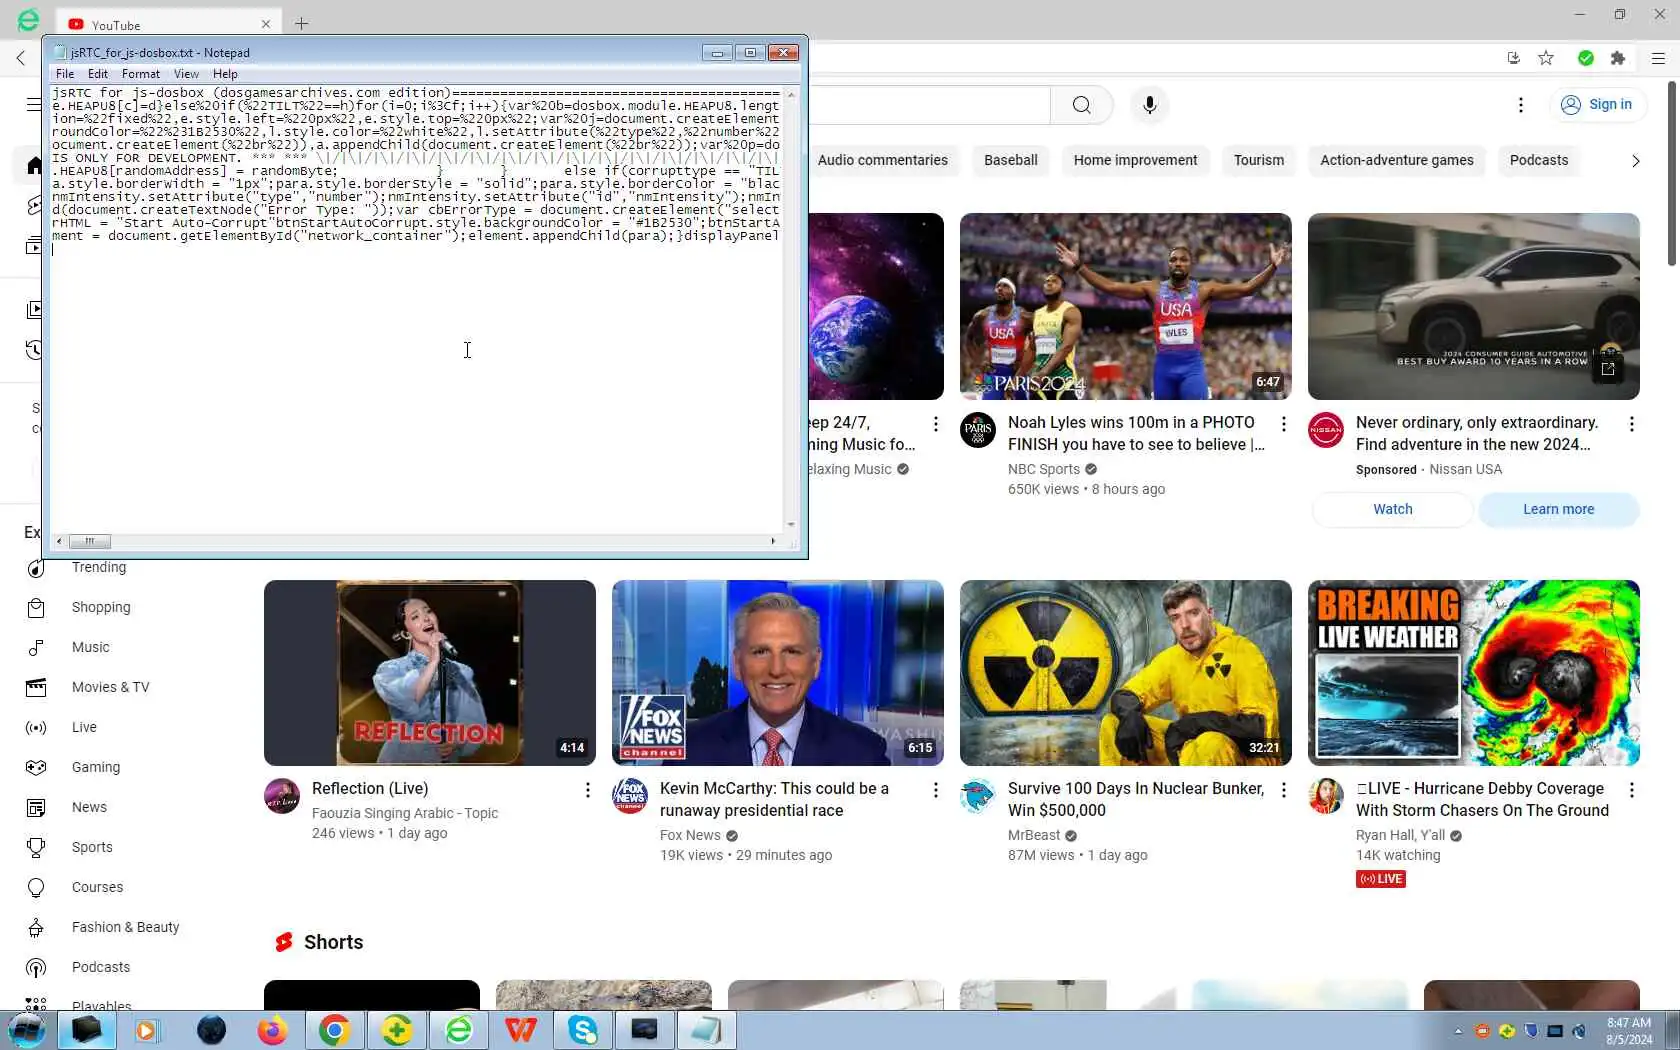Image resolution: width=1680 pixels, height=1050 pixels.
Task: Select the Action-adventure games filter chip
Action: 1397,160
